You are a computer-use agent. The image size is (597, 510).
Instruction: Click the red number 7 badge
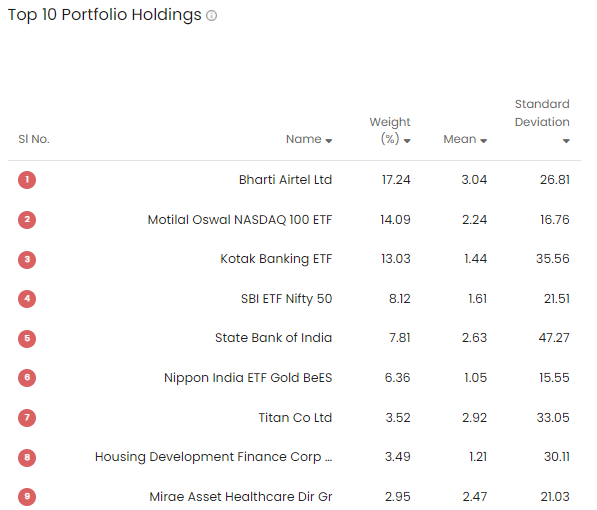[x=27, y=417]
